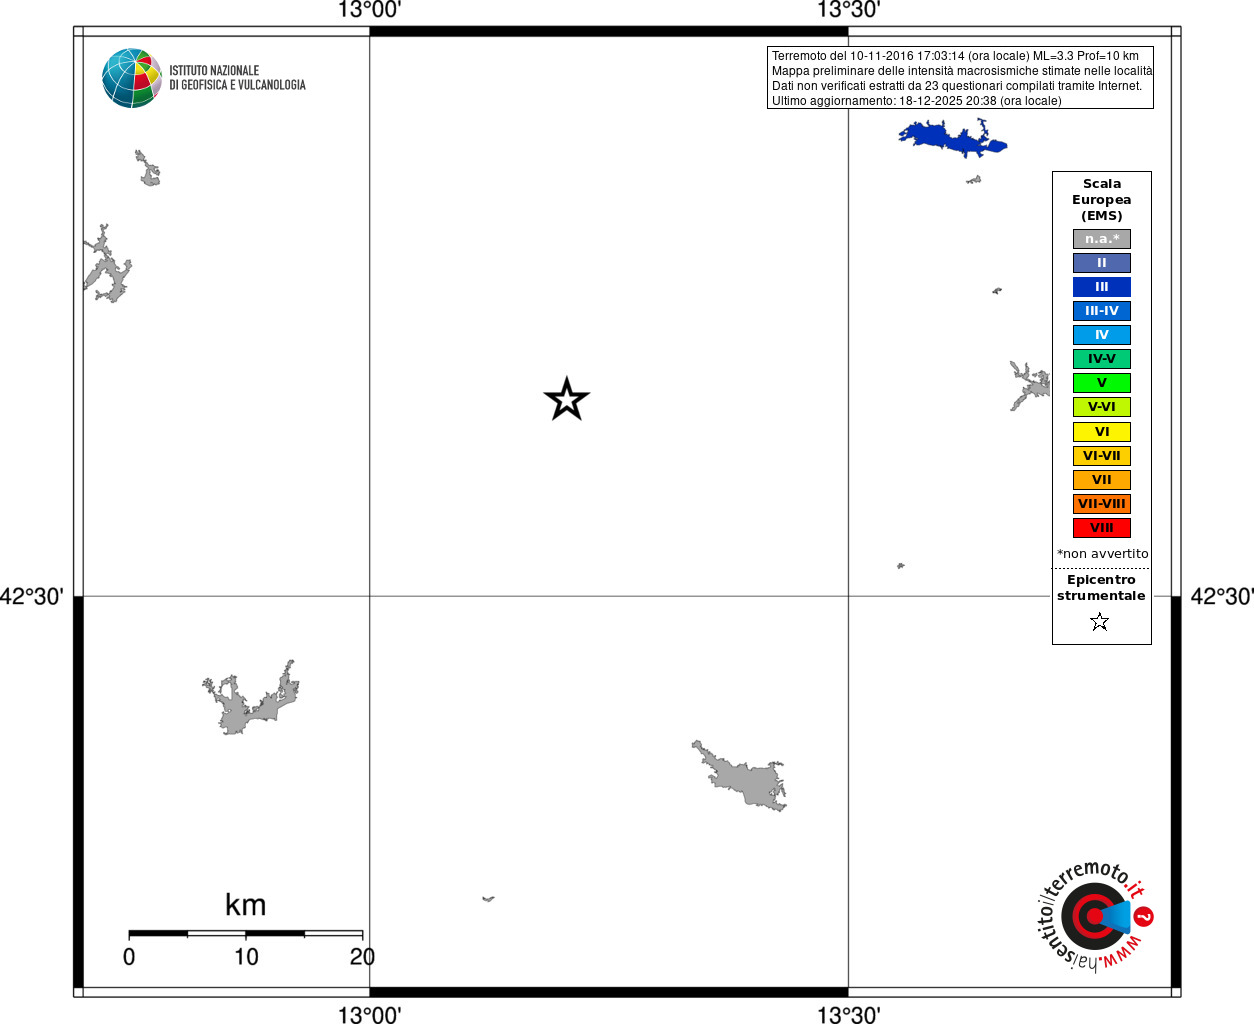Image resolution: width=1254 pixels, height=1024 pixels.
Task: Select the VII-VIII legend swatch
Action: [x=1102, y=504]
